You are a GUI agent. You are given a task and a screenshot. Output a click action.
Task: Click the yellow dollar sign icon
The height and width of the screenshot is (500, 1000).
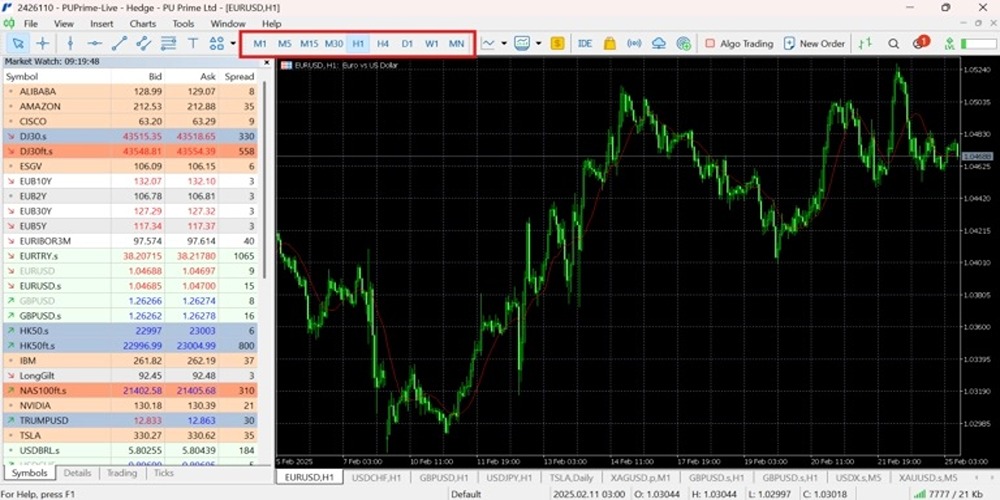tap(558, 43)
